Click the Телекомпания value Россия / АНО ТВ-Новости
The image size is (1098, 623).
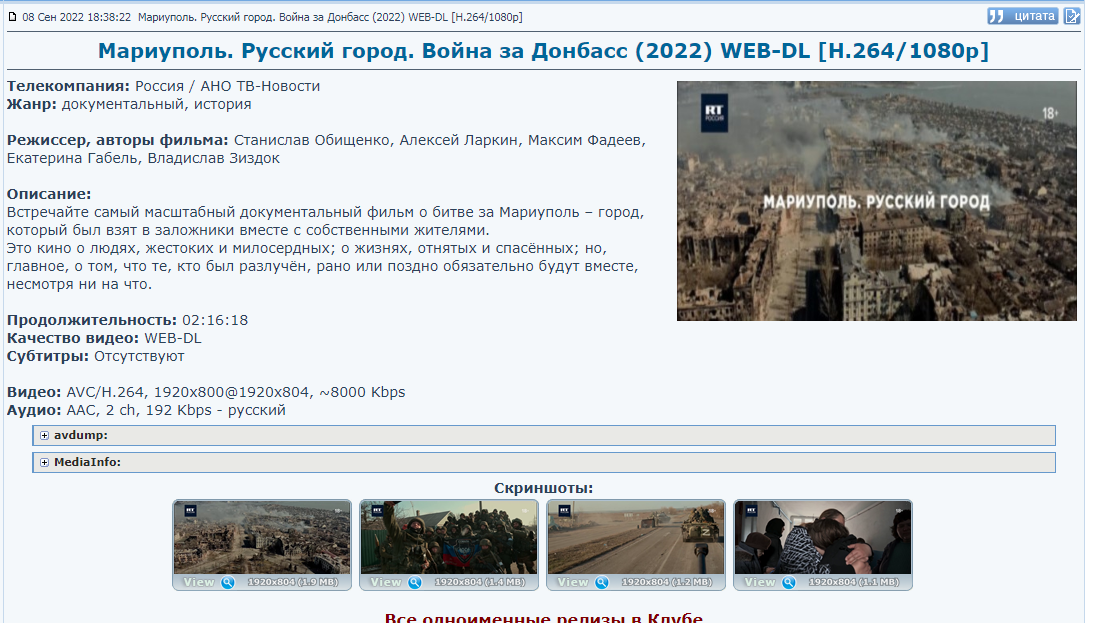coord(228,86)
